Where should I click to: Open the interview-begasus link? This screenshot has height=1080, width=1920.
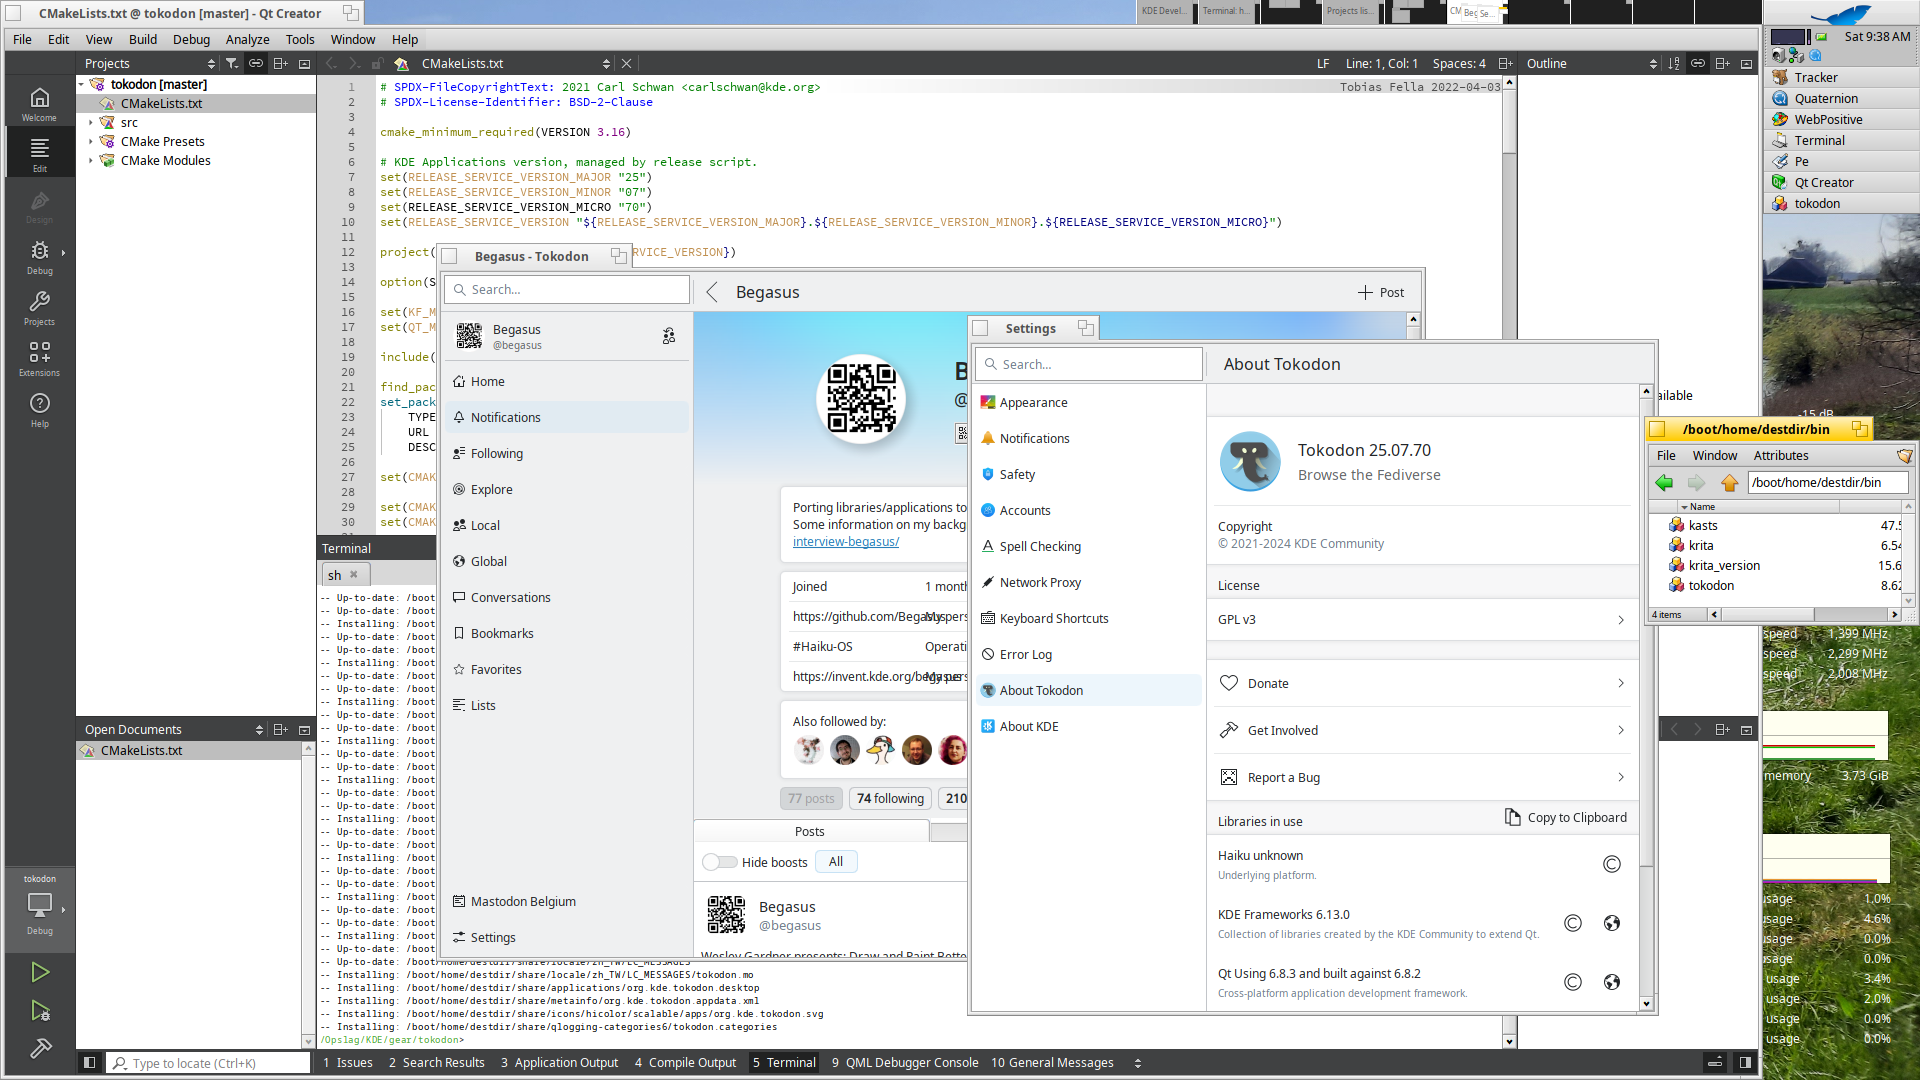click(846, 542)
